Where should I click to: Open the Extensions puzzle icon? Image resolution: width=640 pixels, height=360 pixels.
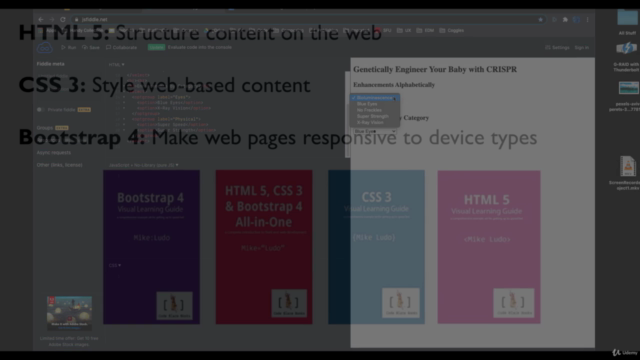[565, 20]
